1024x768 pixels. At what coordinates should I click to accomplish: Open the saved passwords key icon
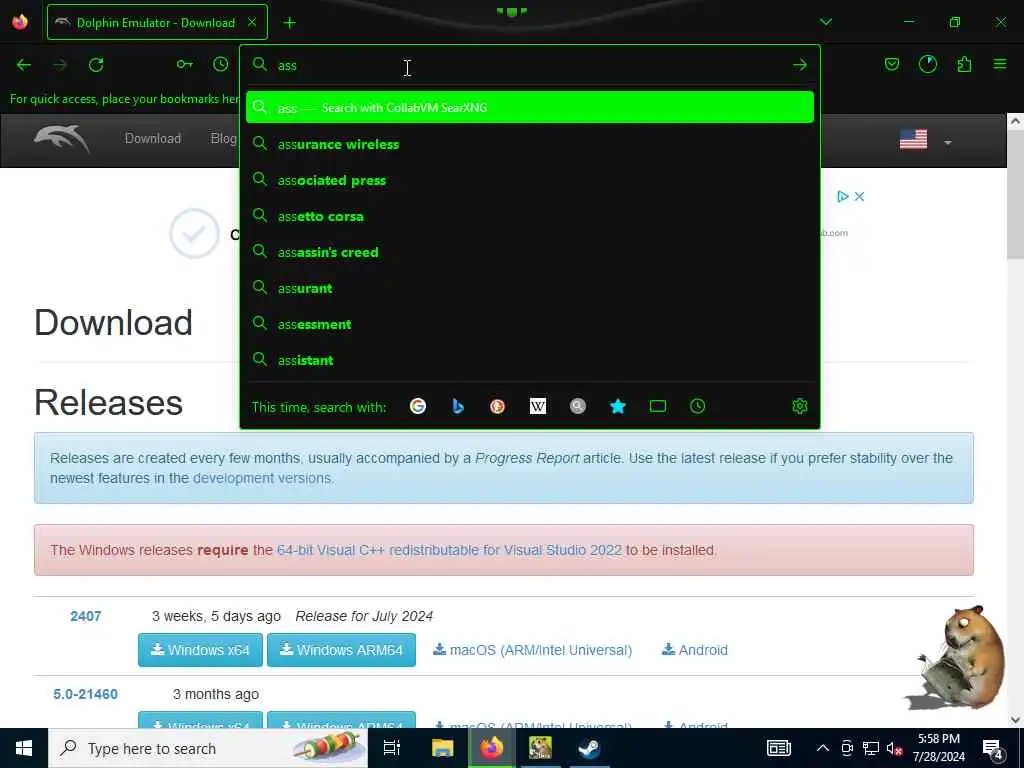click(x=185, y=64)
